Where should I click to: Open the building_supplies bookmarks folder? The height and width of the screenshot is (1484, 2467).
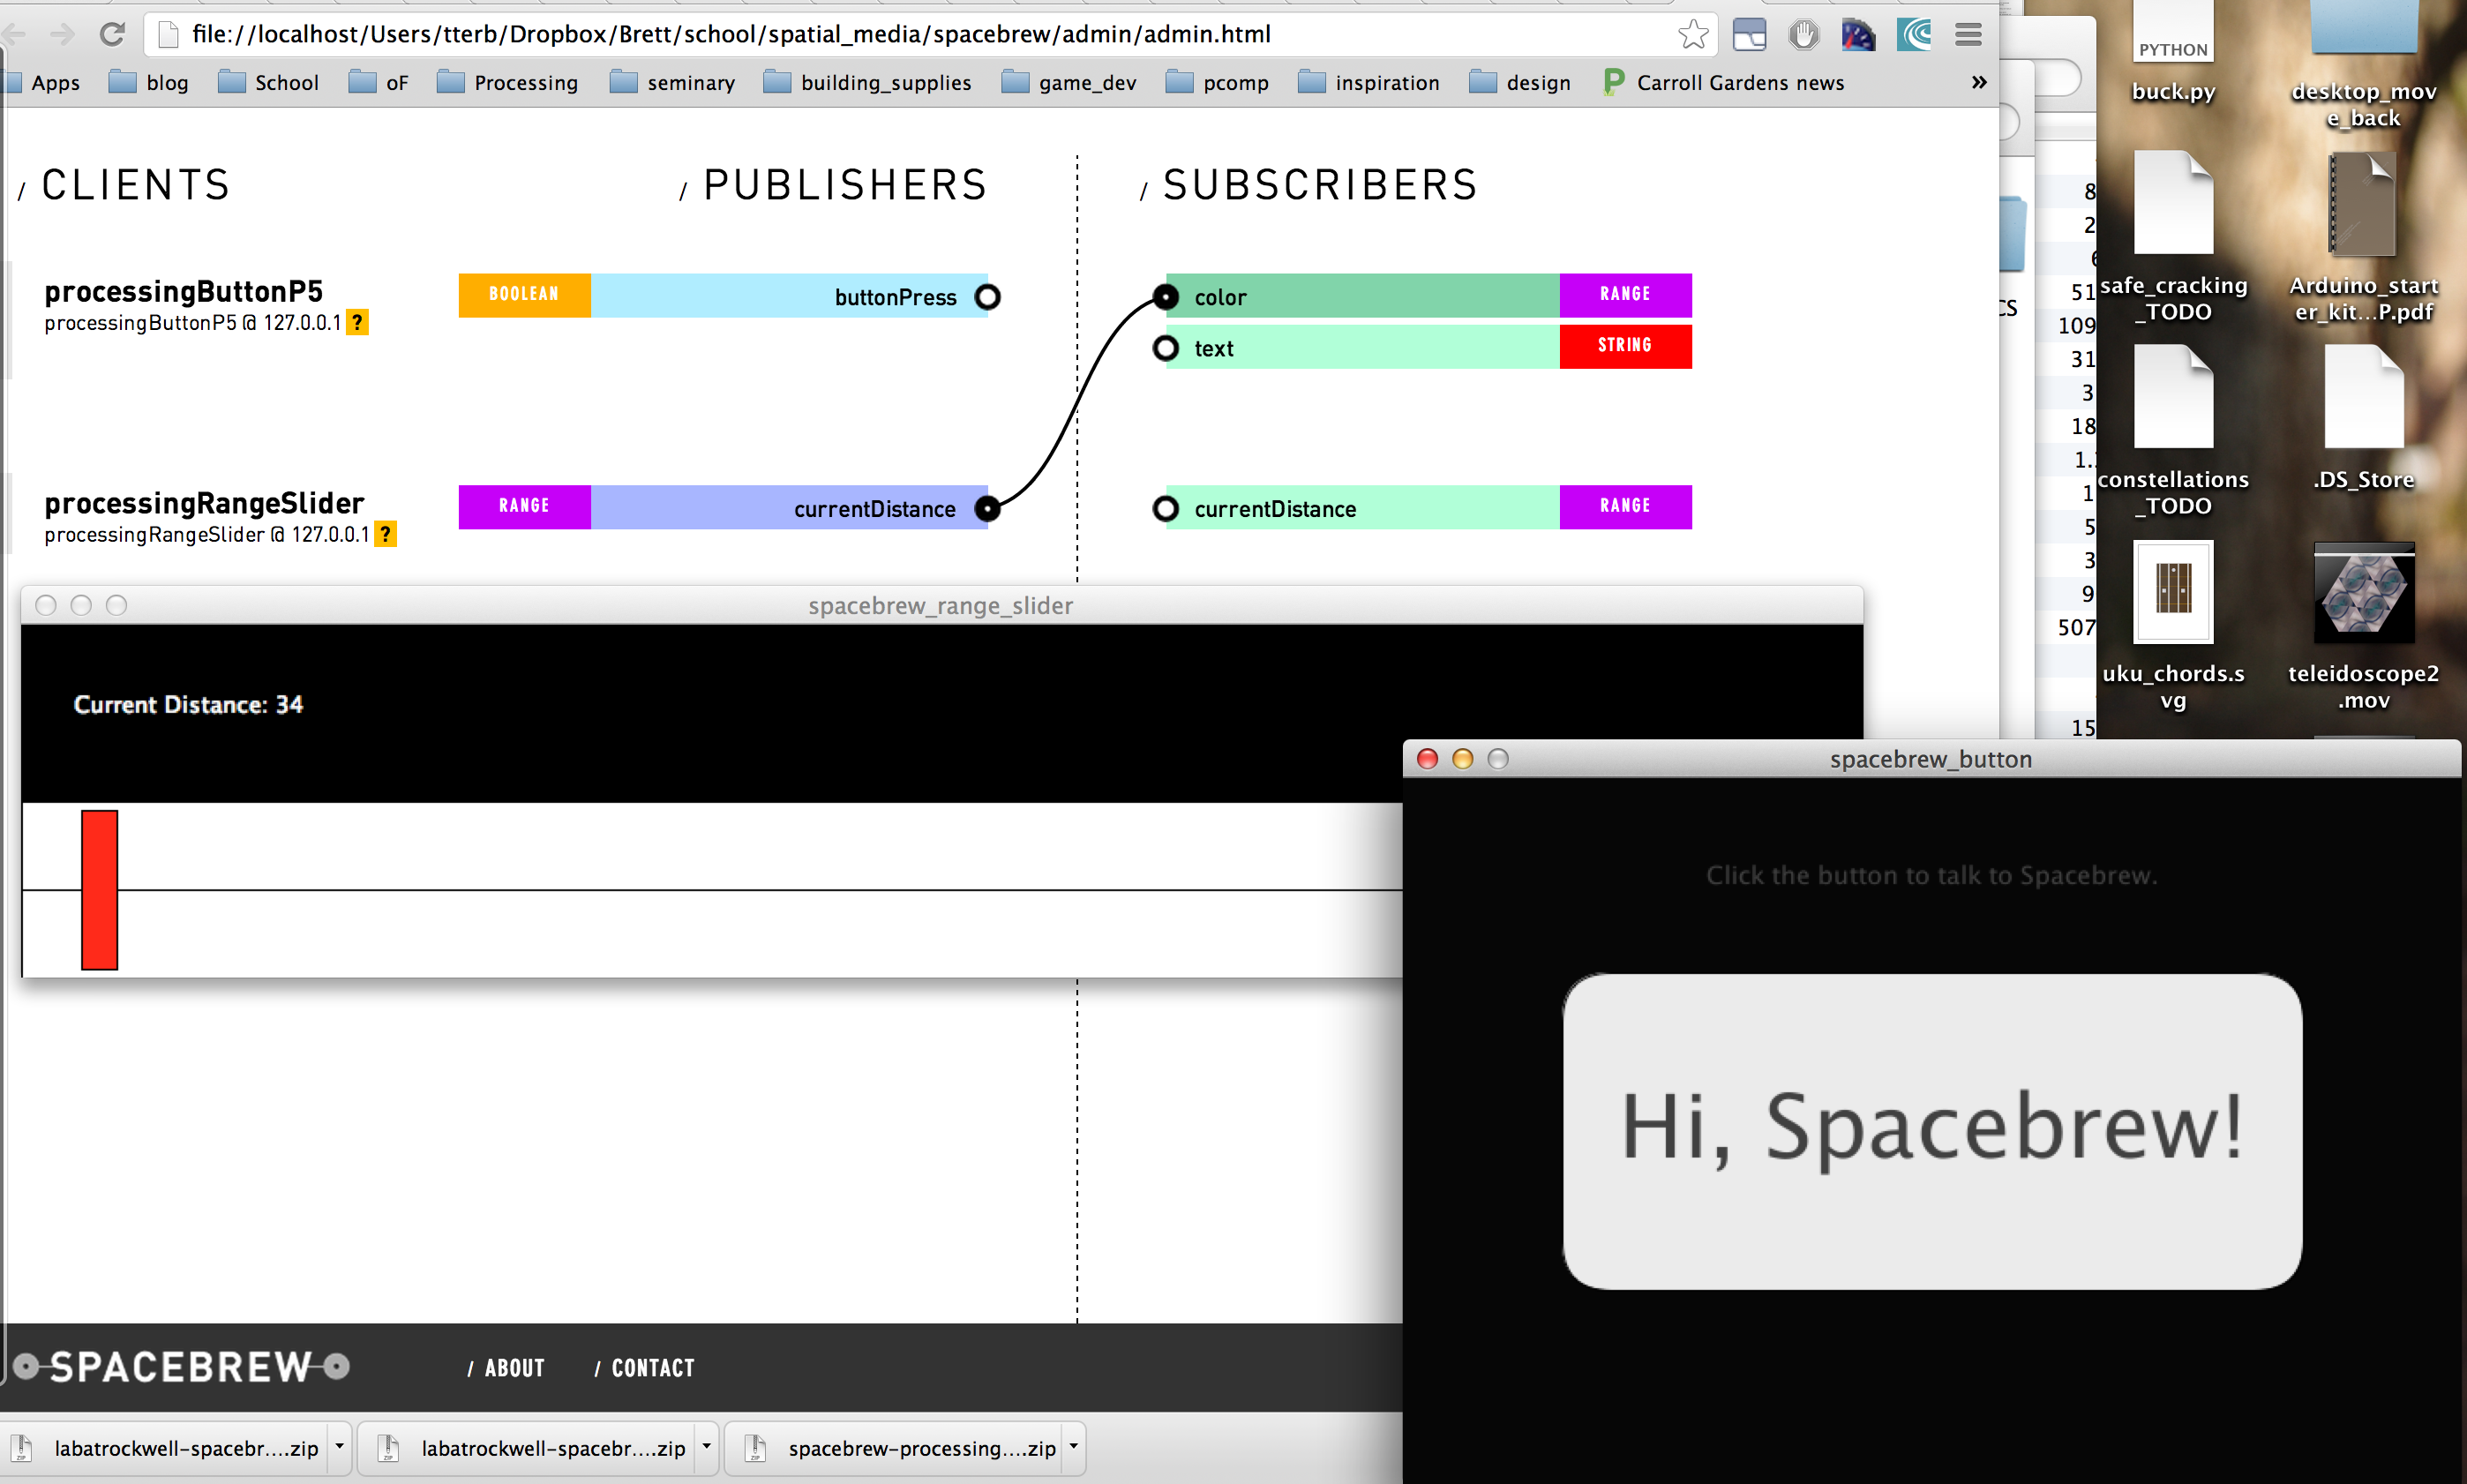coord(868,82)
